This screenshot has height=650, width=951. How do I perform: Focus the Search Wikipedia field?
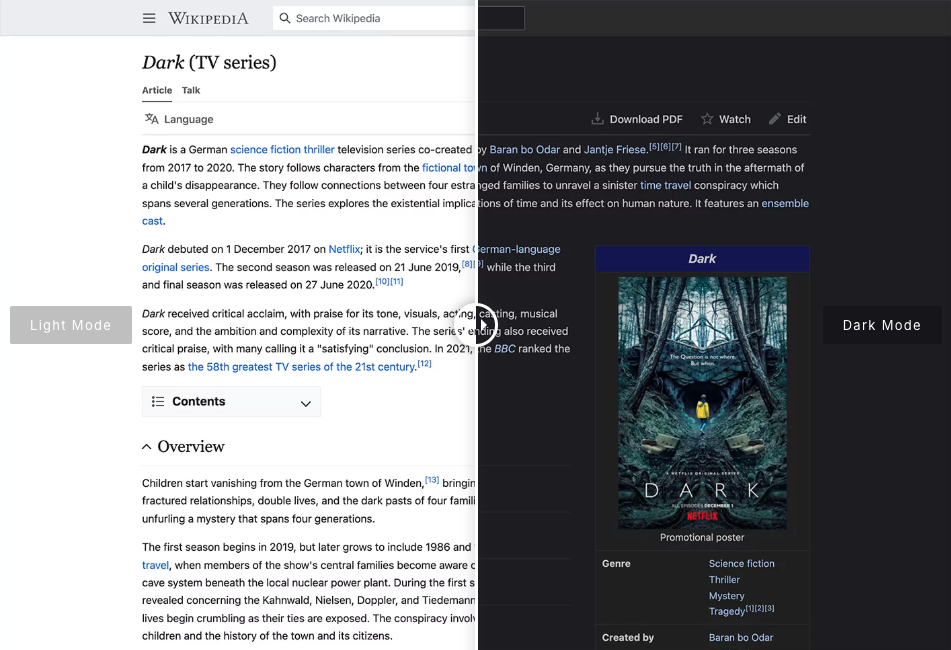(398, 18)
